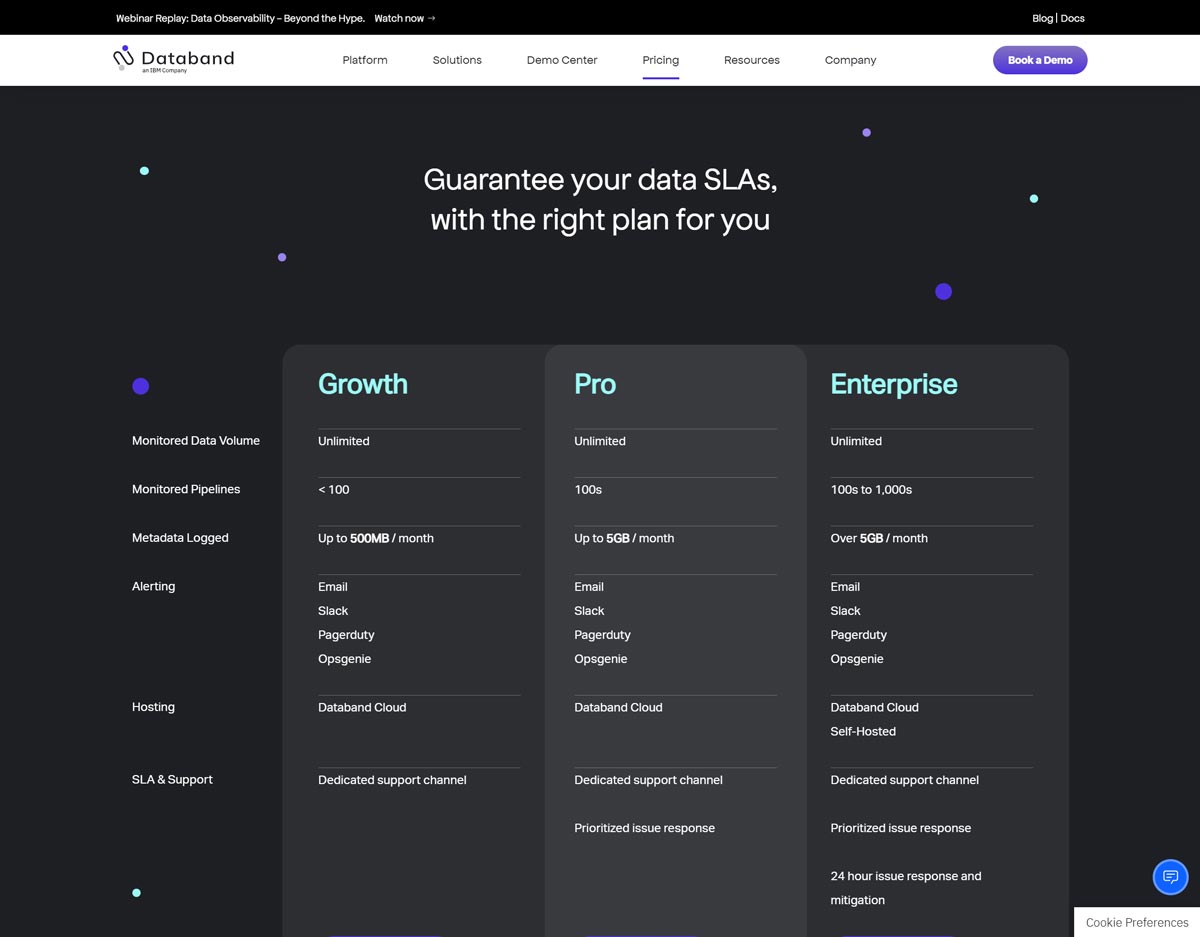
Task: Click the '< 100' pipelines value
Action: tap(334, 490)
